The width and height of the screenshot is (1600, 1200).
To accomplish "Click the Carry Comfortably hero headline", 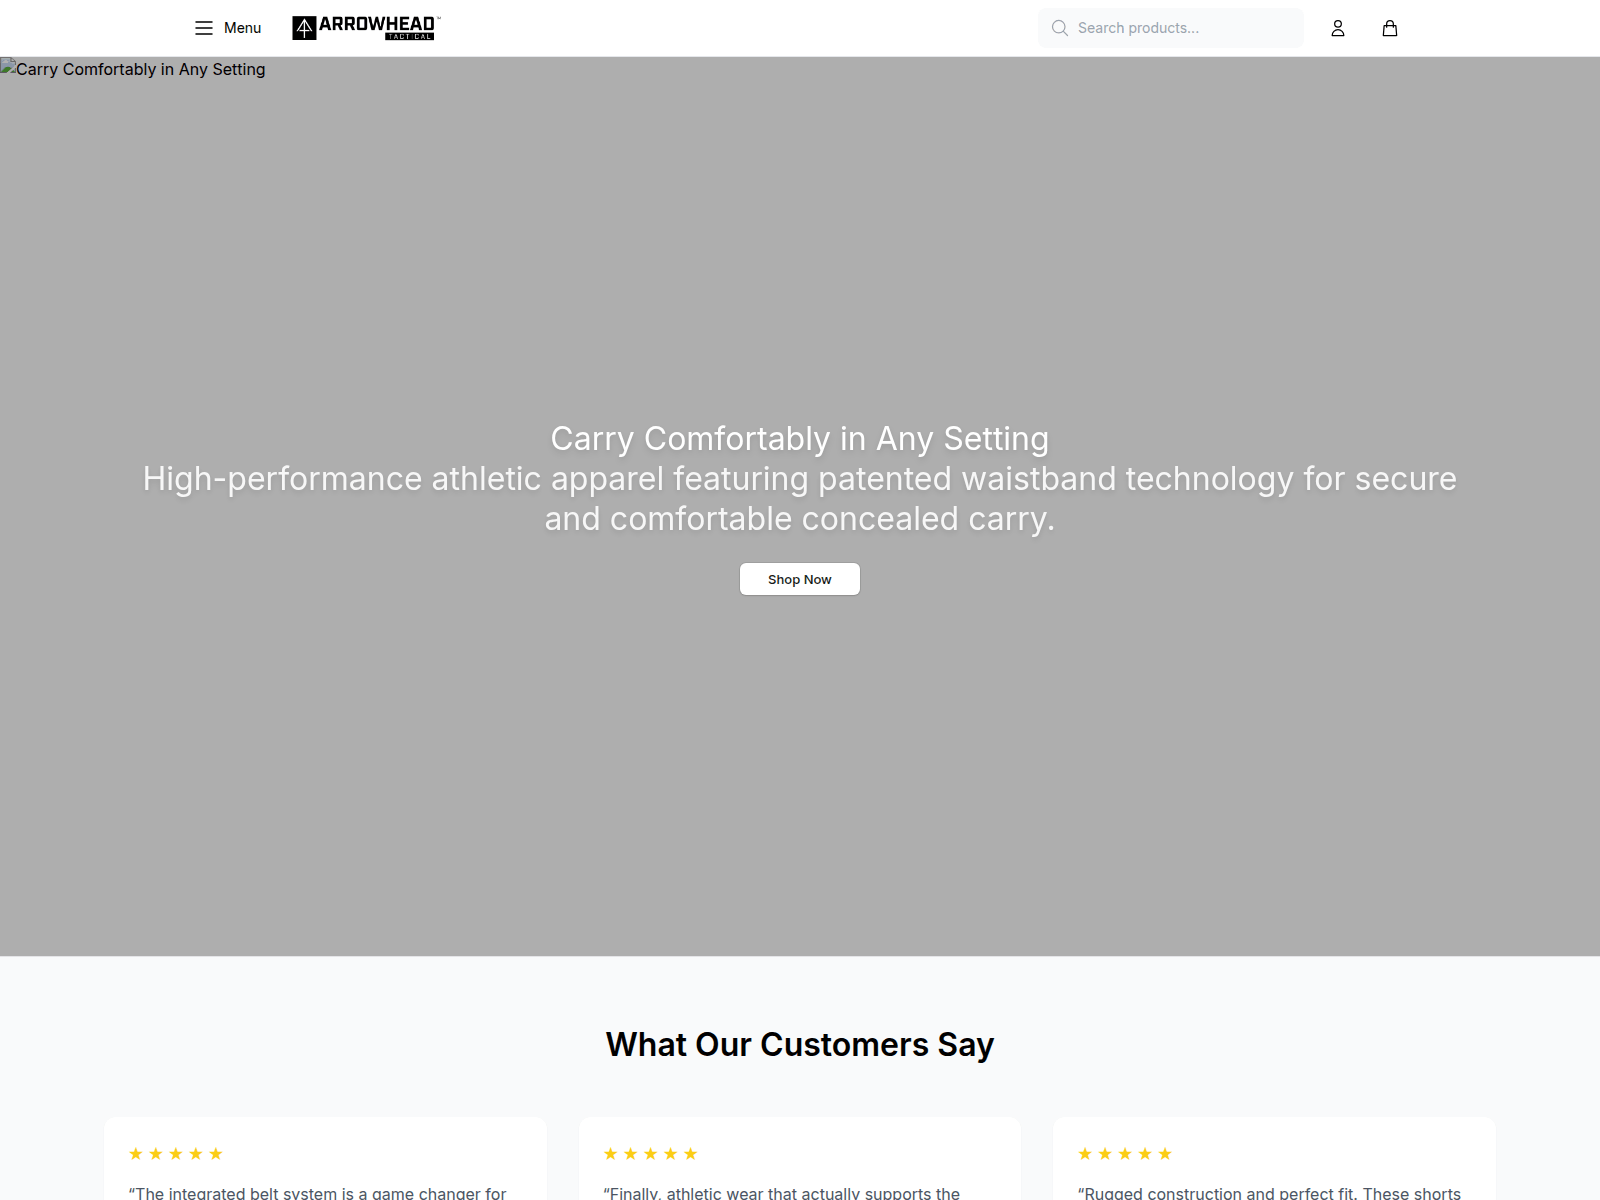I will [x=800, y=438].
